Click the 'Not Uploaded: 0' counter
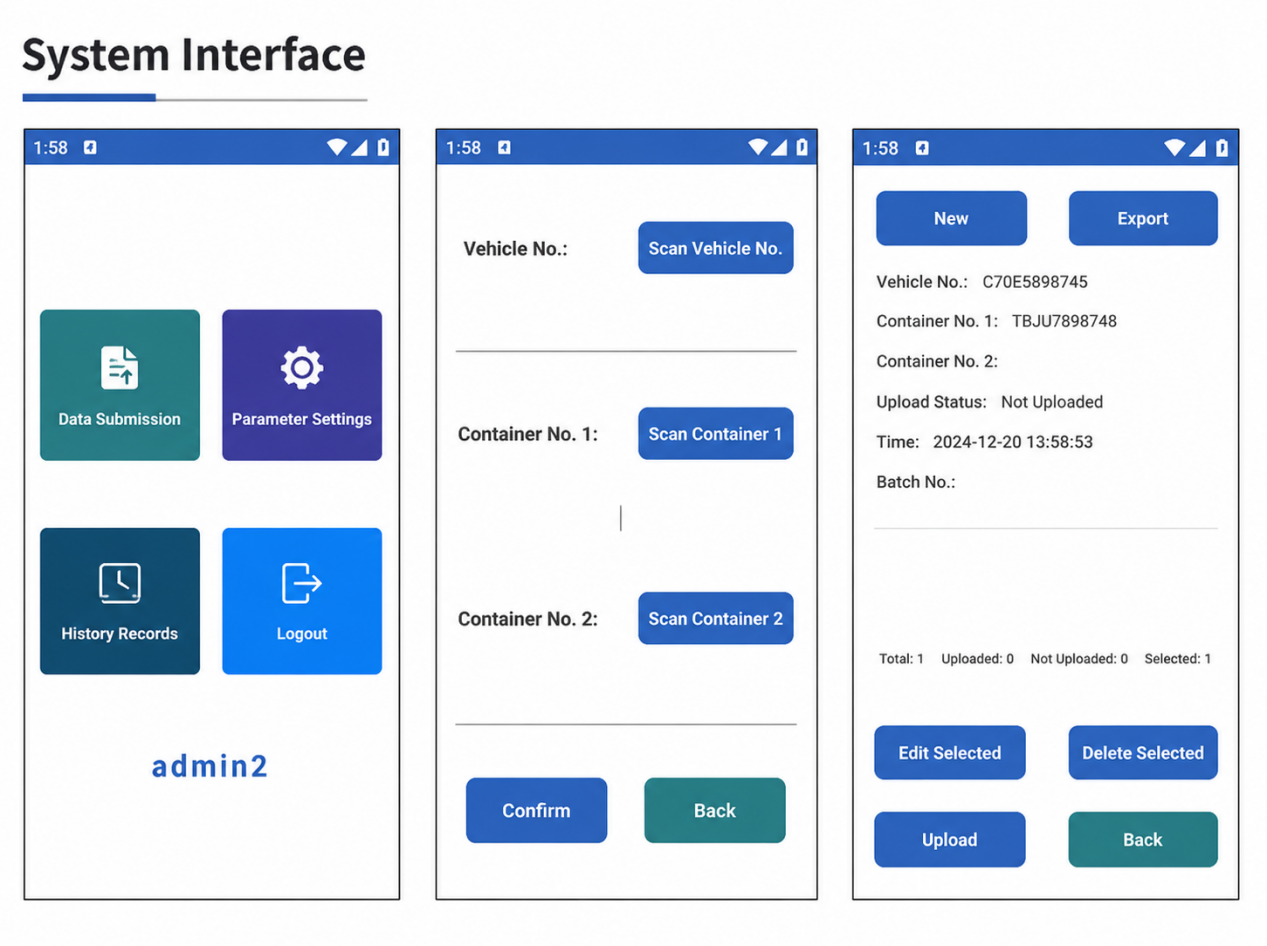The height and width of the screenshot is (946, 1267). pyautogui.click(x=1079, y=659)
